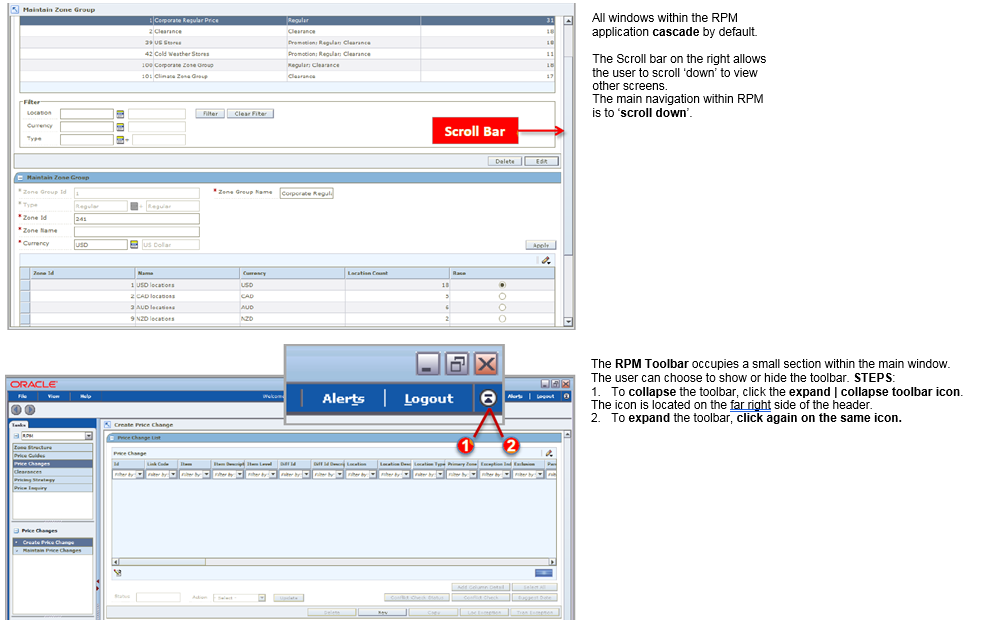Select the Base radio button for CAD locations
This screenshot has width=988, height=624.
502,296
